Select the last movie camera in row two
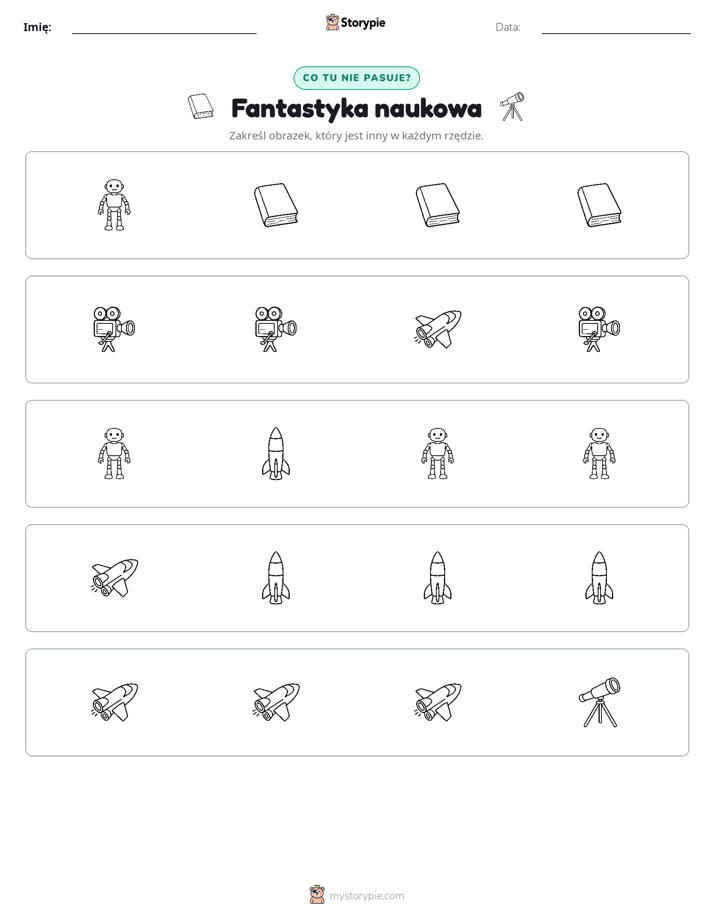Image resolution: width=714 pixels, height=924 pixels. (599, 329)
